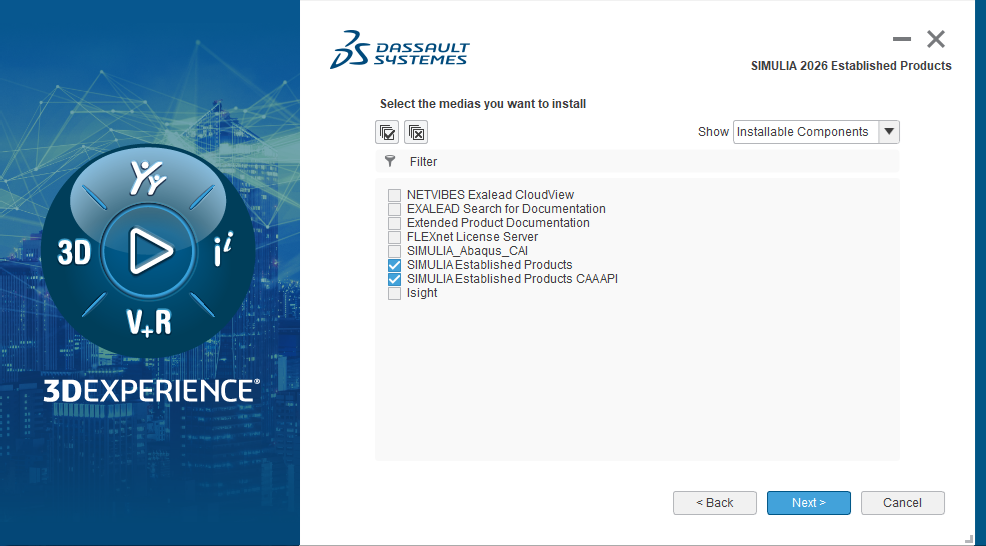The width and height of the screenshot is (986, 546).
Task: Tick the FLEXnet License Server checkbox
Action: pyautogui.click(x=395, y=237)
